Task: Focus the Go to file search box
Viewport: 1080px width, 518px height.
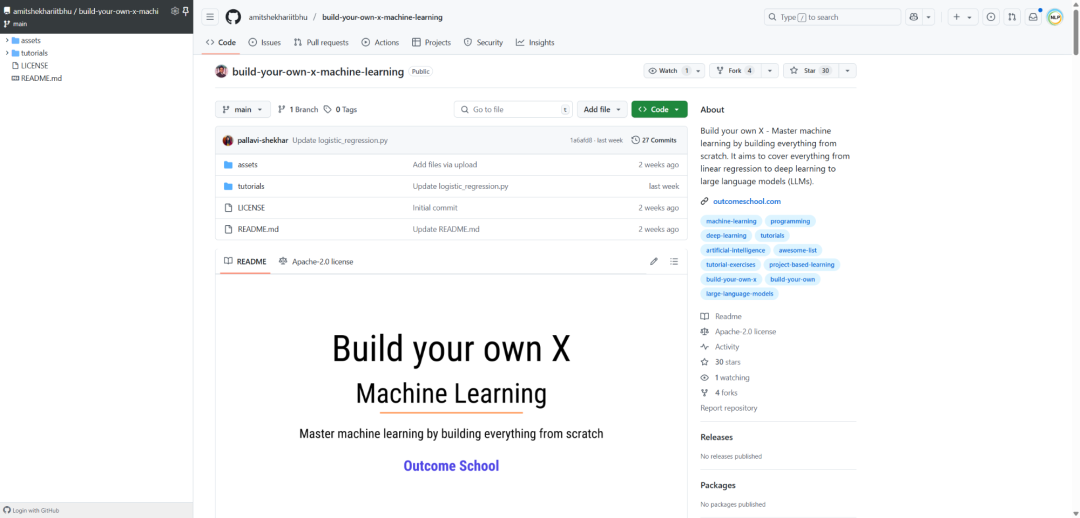Action: (513, 110)
